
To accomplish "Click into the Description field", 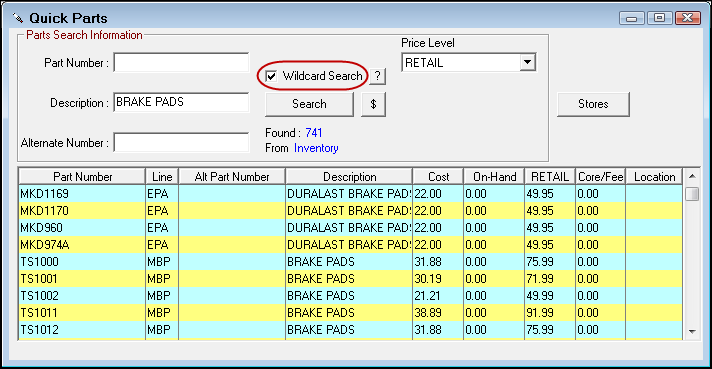I will 181,102.
